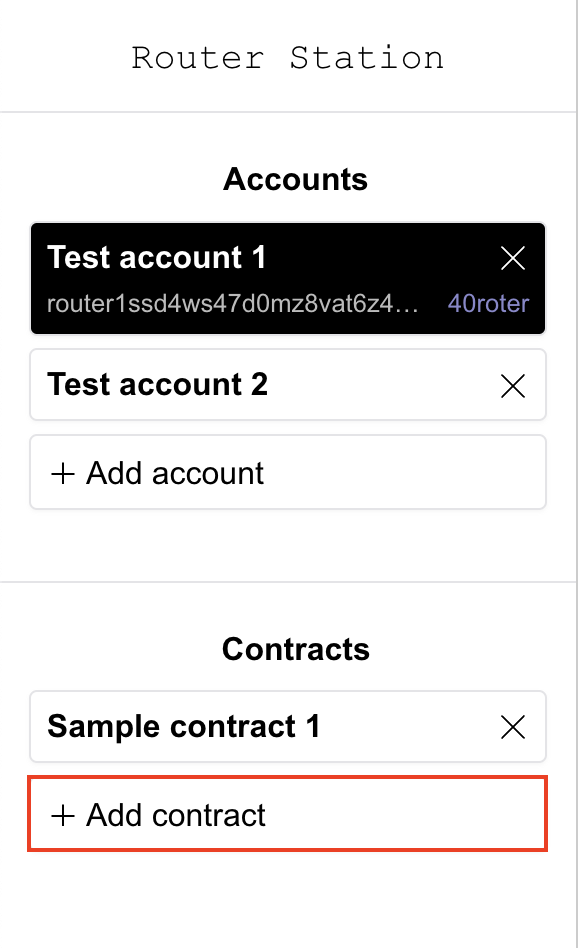Click the plus icon beside Add account
Viewport: 578px width, 948px height.
[x=63, y=473]
